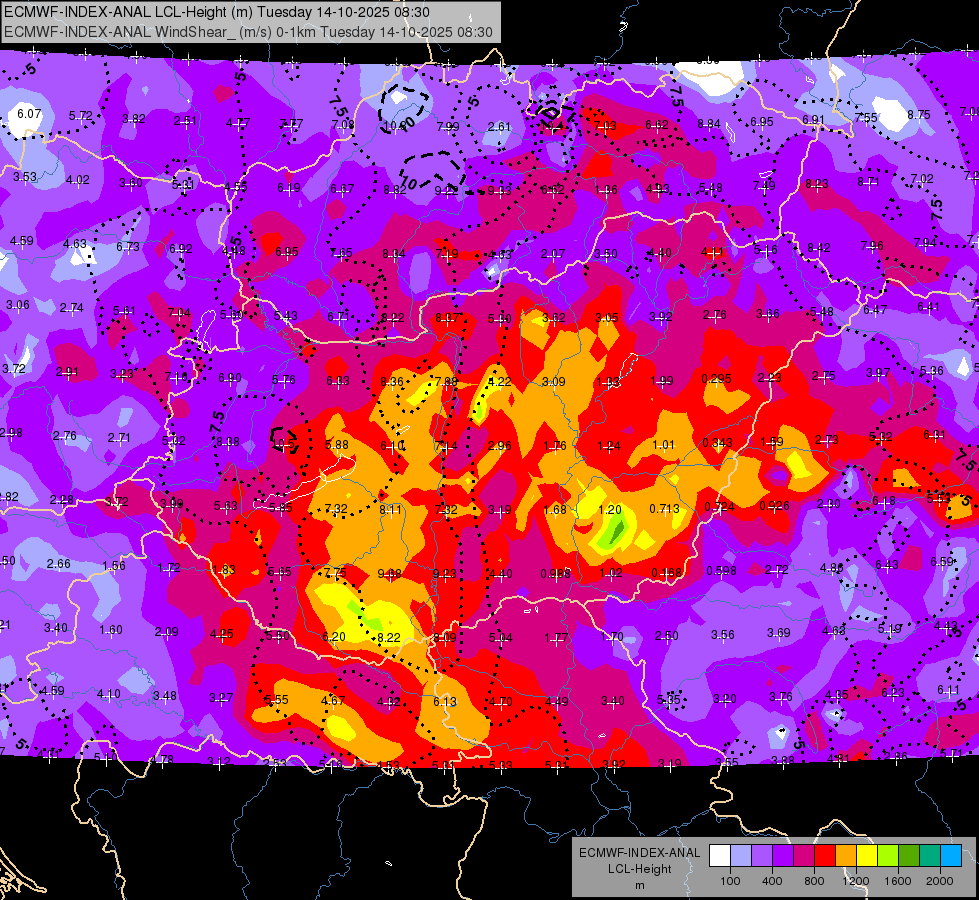Image resolution: width=979 pixels, height=900 pixels.
Task: Click the LCL-Height title line at top
Action: click(x=217, y=12)
